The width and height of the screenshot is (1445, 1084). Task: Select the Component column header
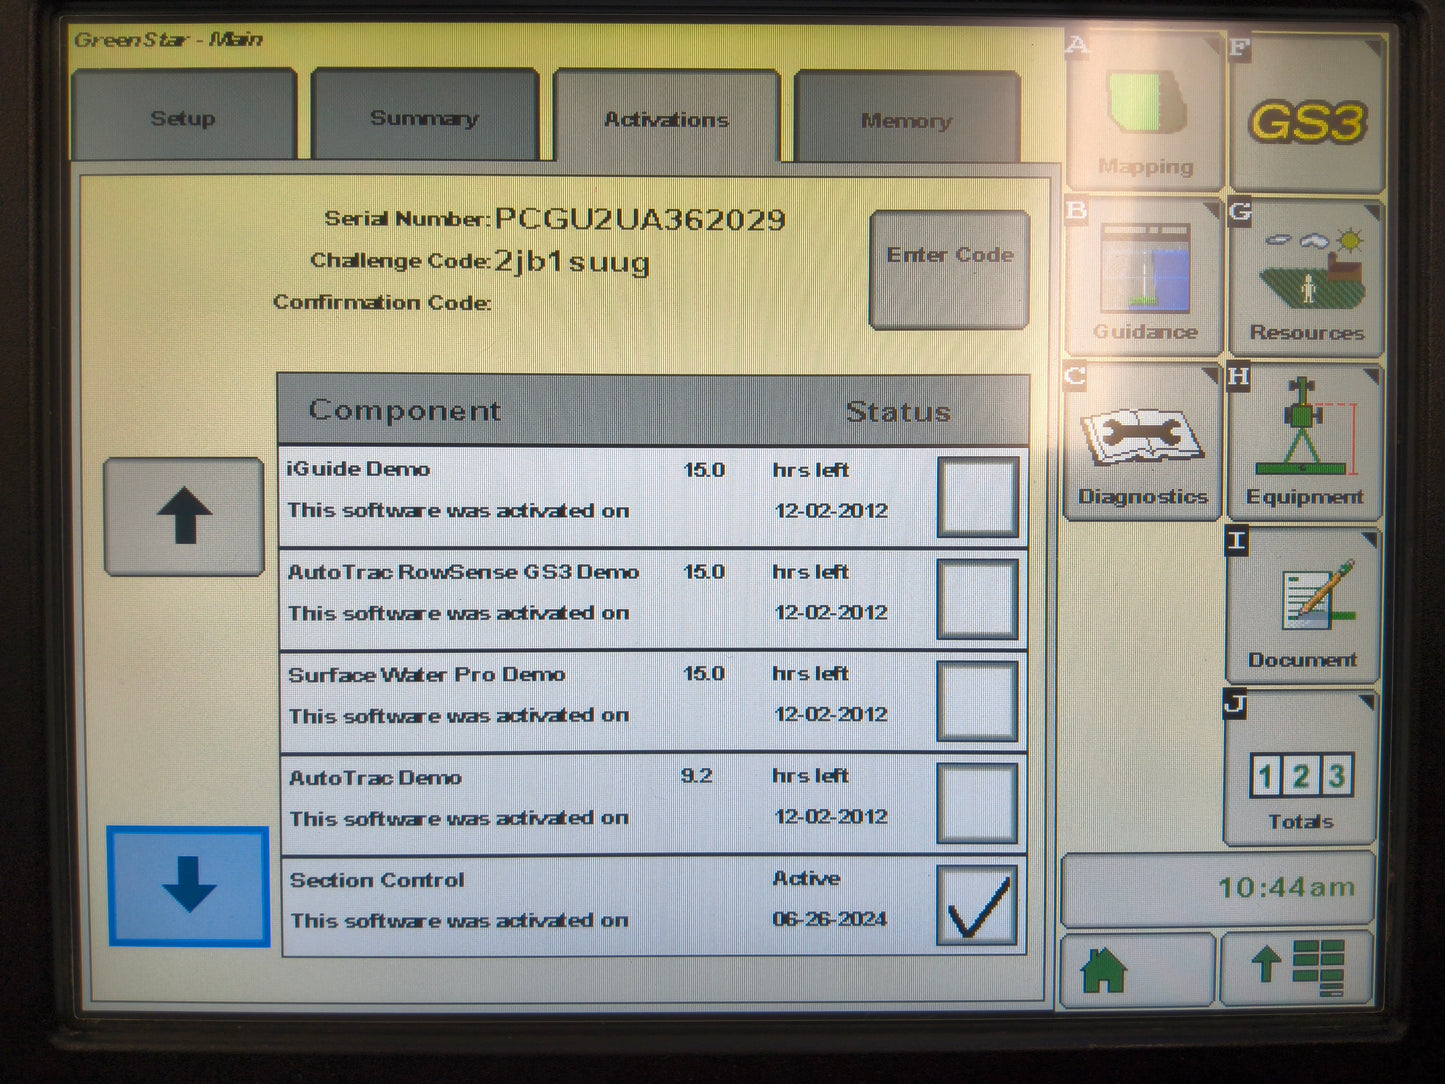[x=405, y=410]
